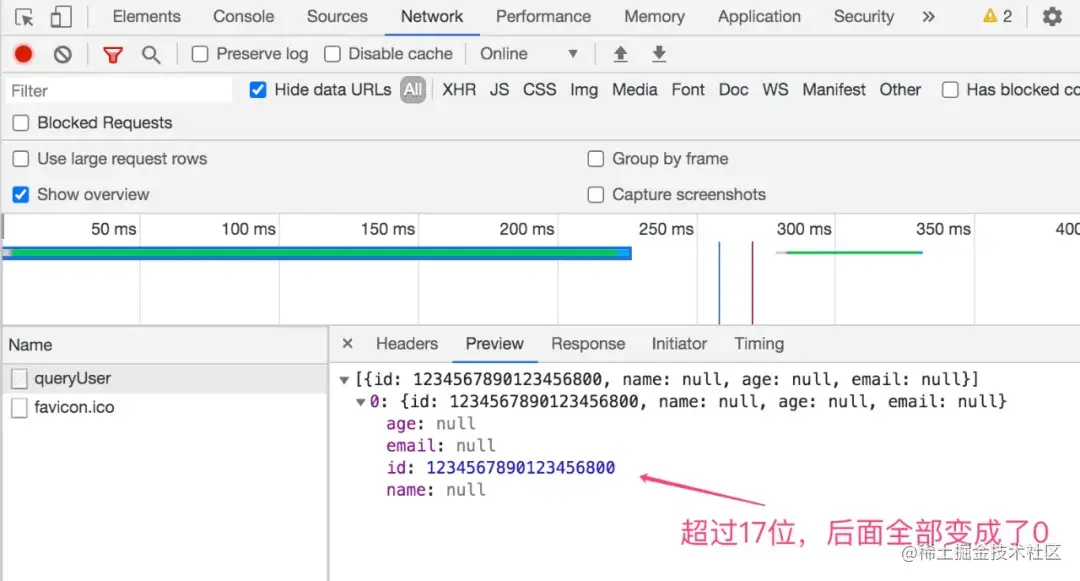
Task: Click the short green overview bar
Action: (x=849, y=253)
